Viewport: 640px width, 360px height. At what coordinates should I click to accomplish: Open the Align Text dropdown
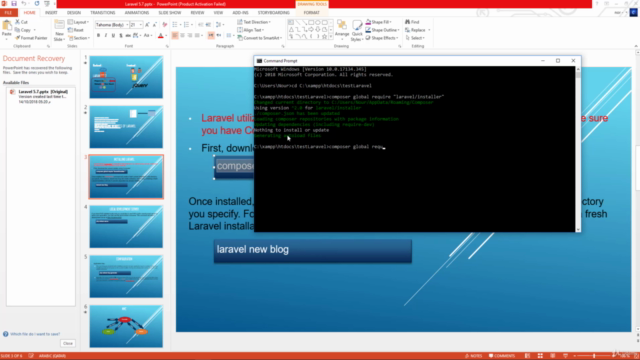[x=251, y=30]
